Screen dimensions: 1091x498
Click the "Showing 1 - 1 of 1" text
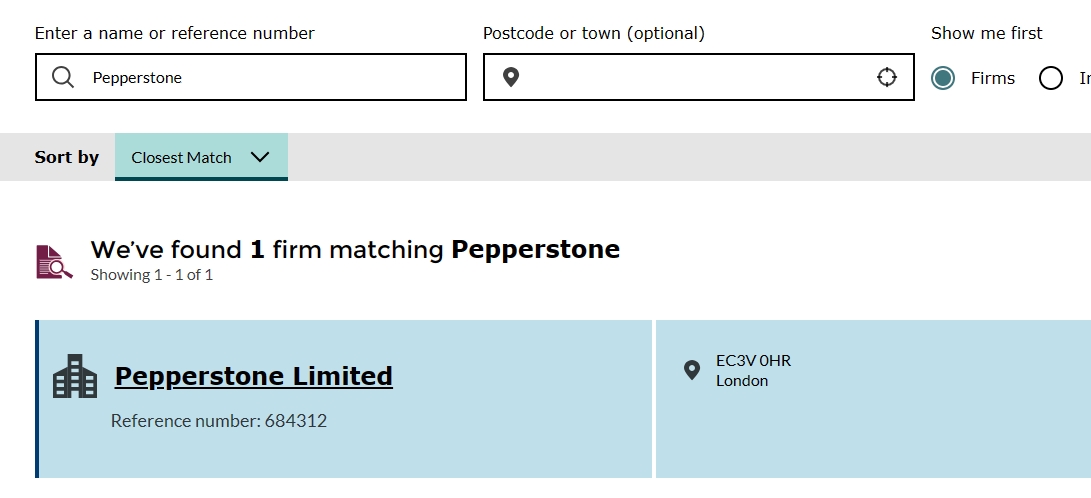click(152, 274)
